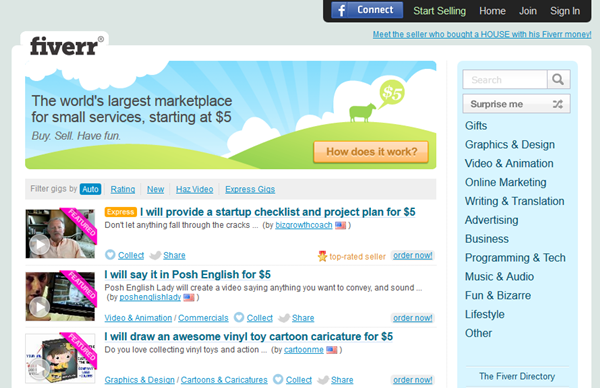The width and height of the screenshot is (600, 388).
Task: Open Start Selling in top navigation
Action: pos(439,11)
